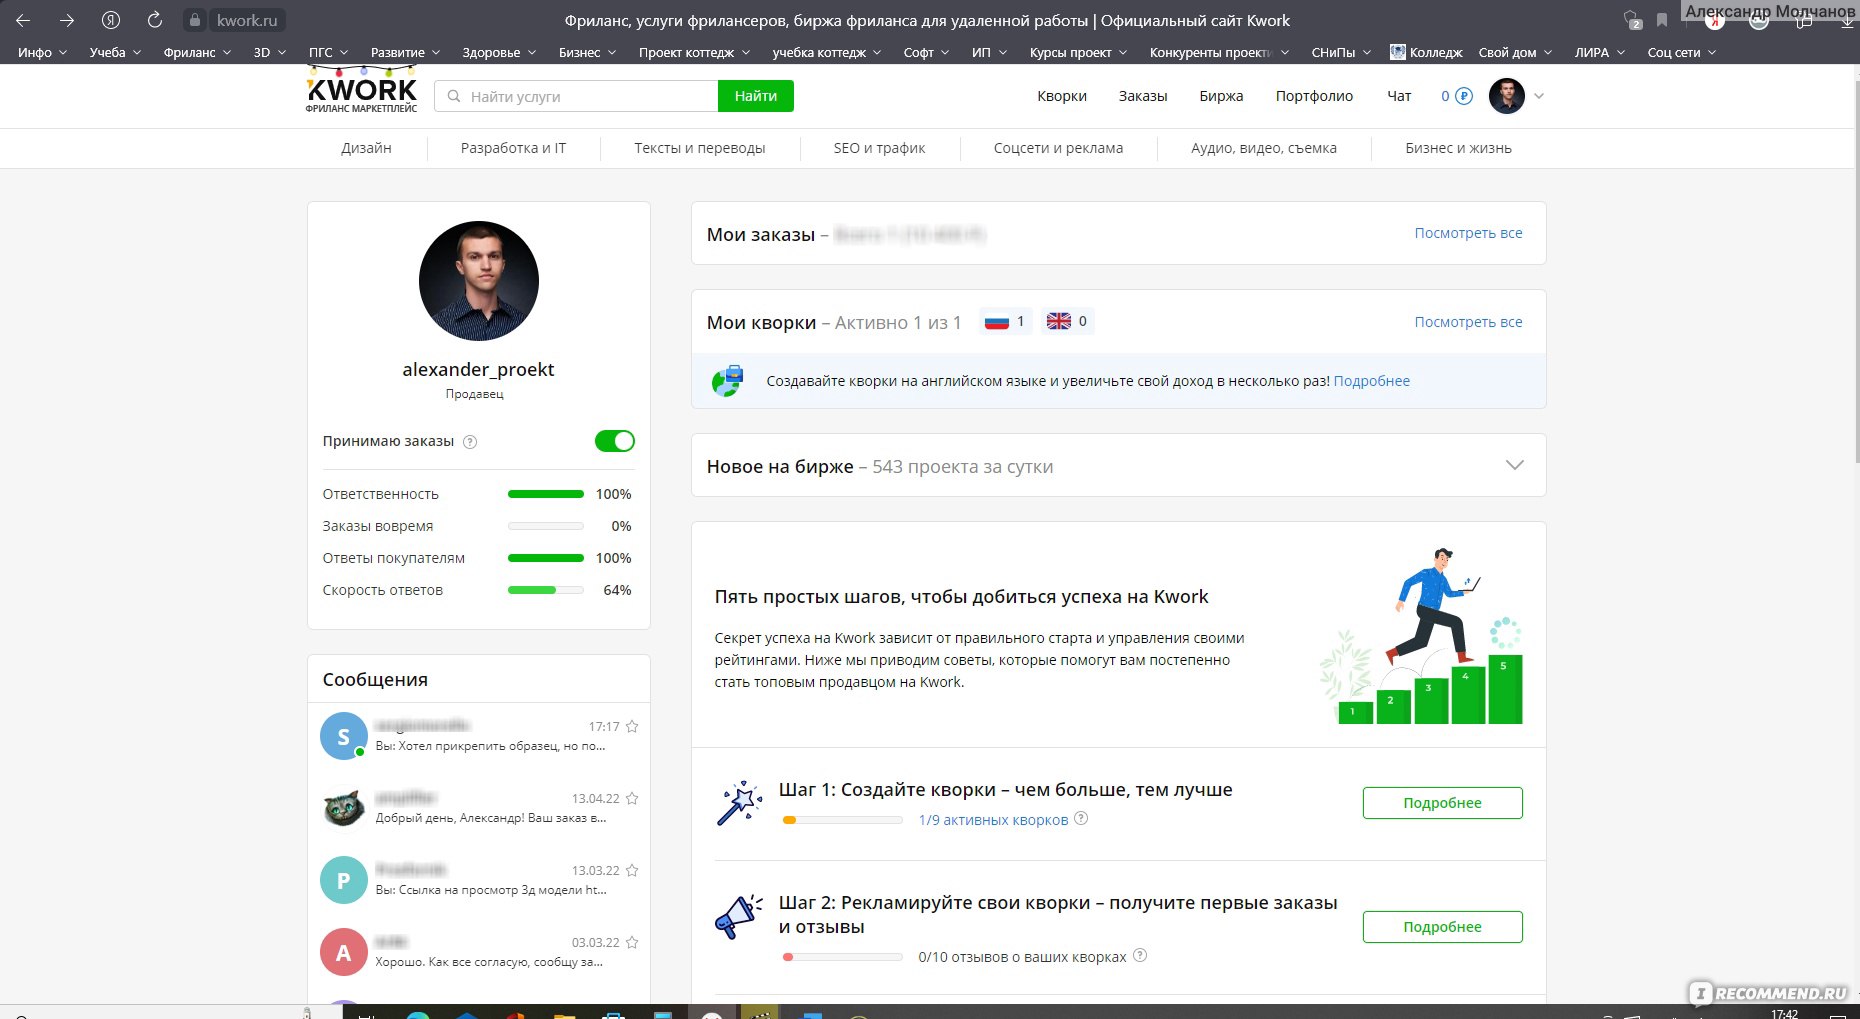Screen dimensions: 1860x1019
Task: Star the 17:17 message
Action: click(632, 727)
